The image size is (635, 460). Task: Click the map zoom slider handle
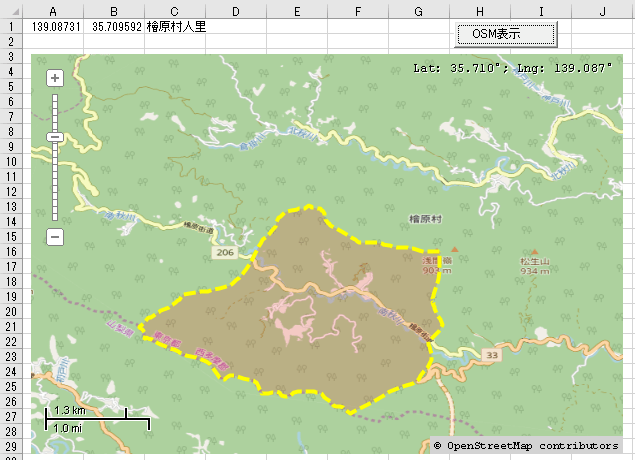pos(55,137)
